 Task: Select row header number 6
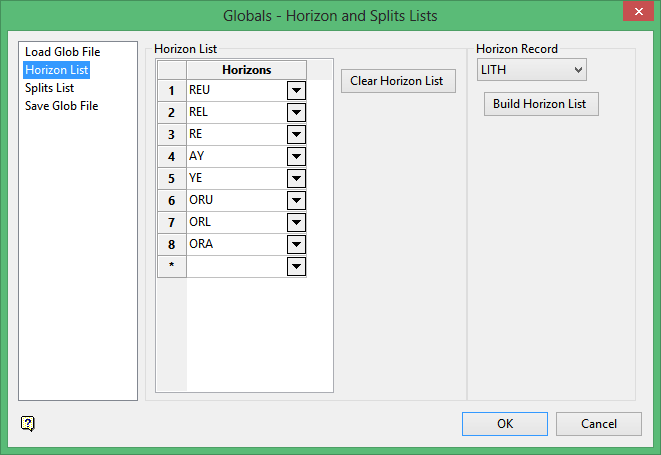pos(172,200)
